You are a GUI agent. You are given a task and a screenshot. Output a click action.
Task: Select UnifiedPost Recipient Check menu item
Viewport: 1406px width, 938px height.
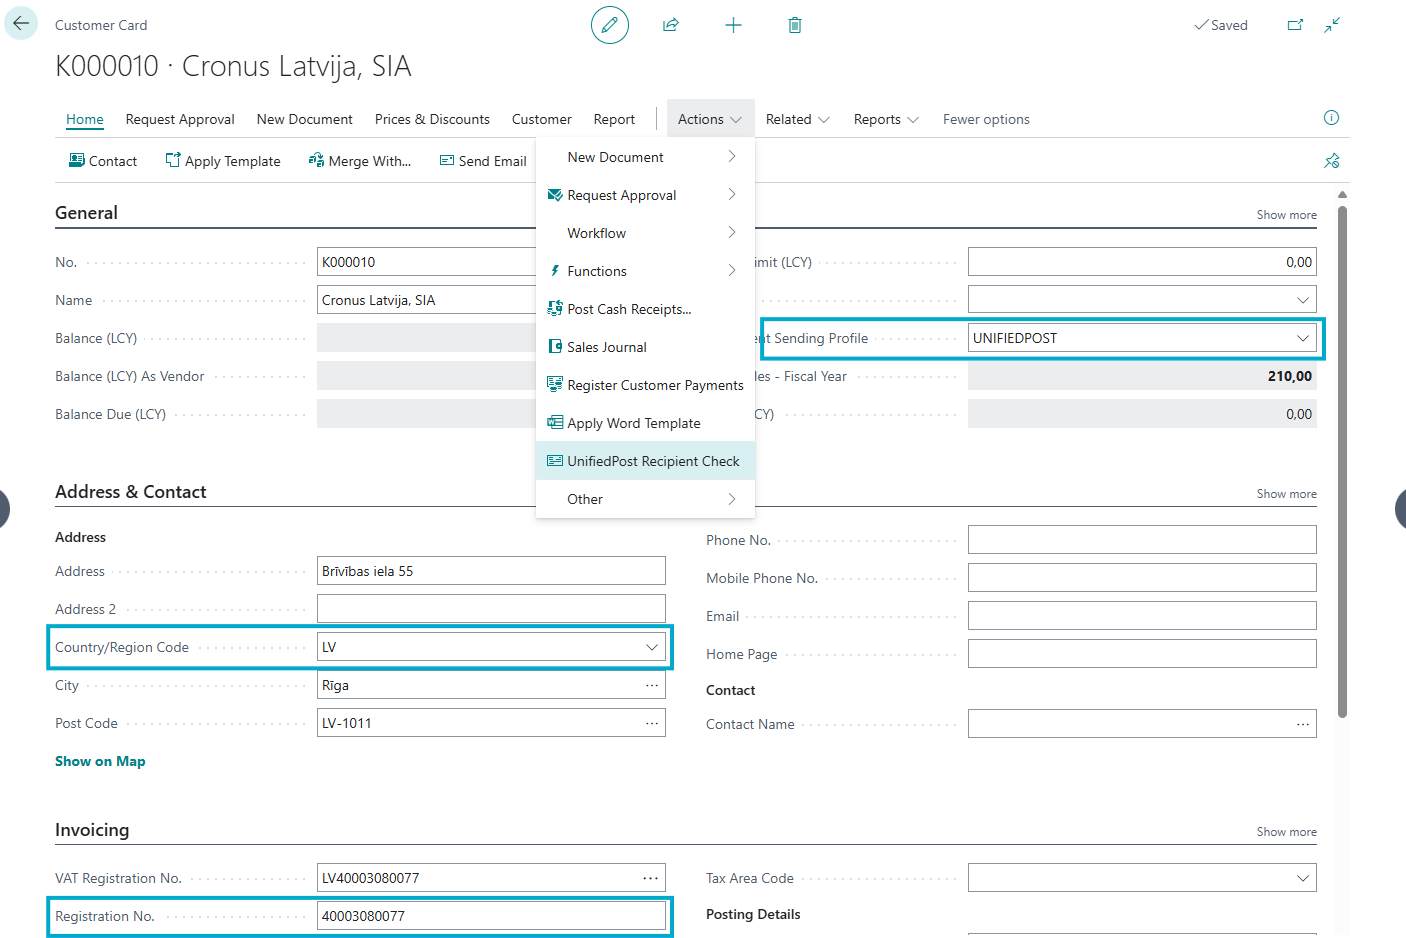point(652,461)
